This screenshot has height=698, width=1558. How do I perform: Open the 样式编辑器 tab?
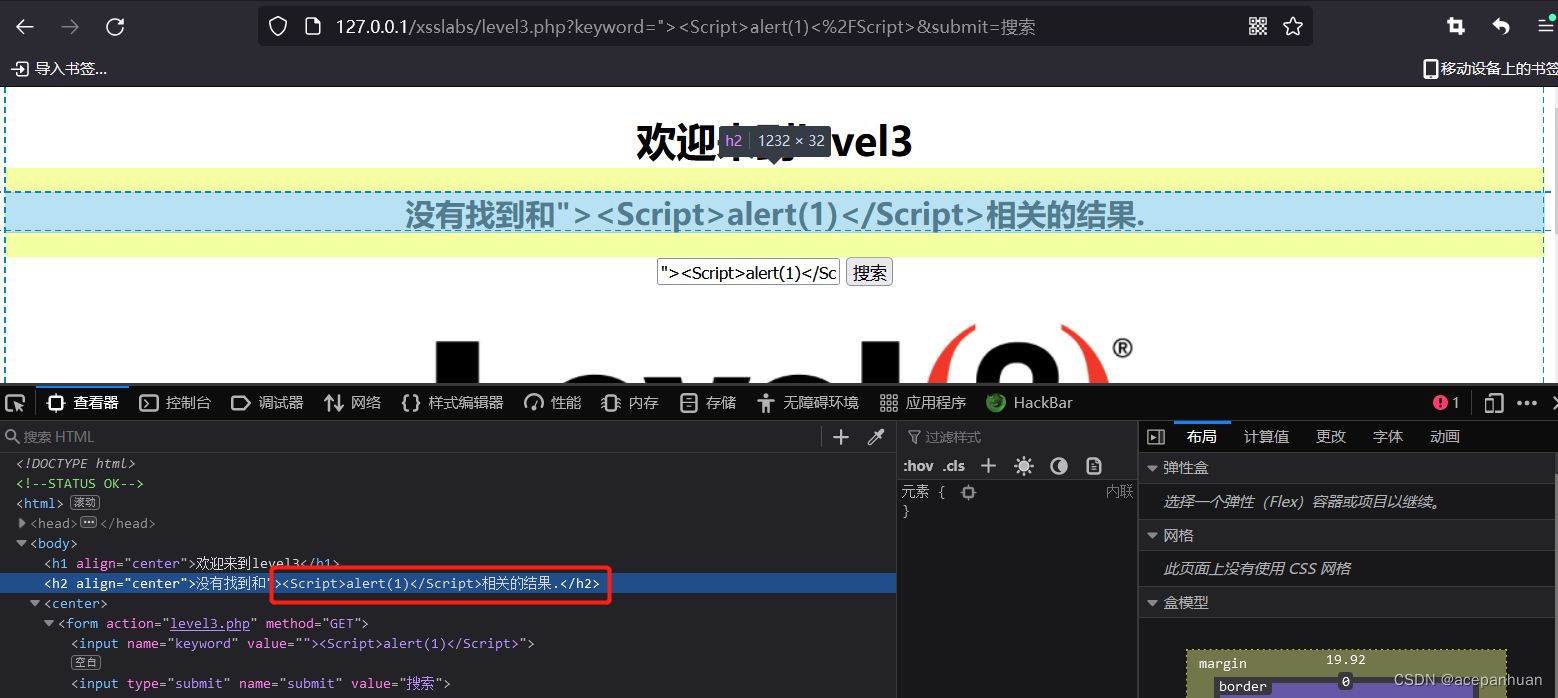pyautogui.click(x=452, y=403)
